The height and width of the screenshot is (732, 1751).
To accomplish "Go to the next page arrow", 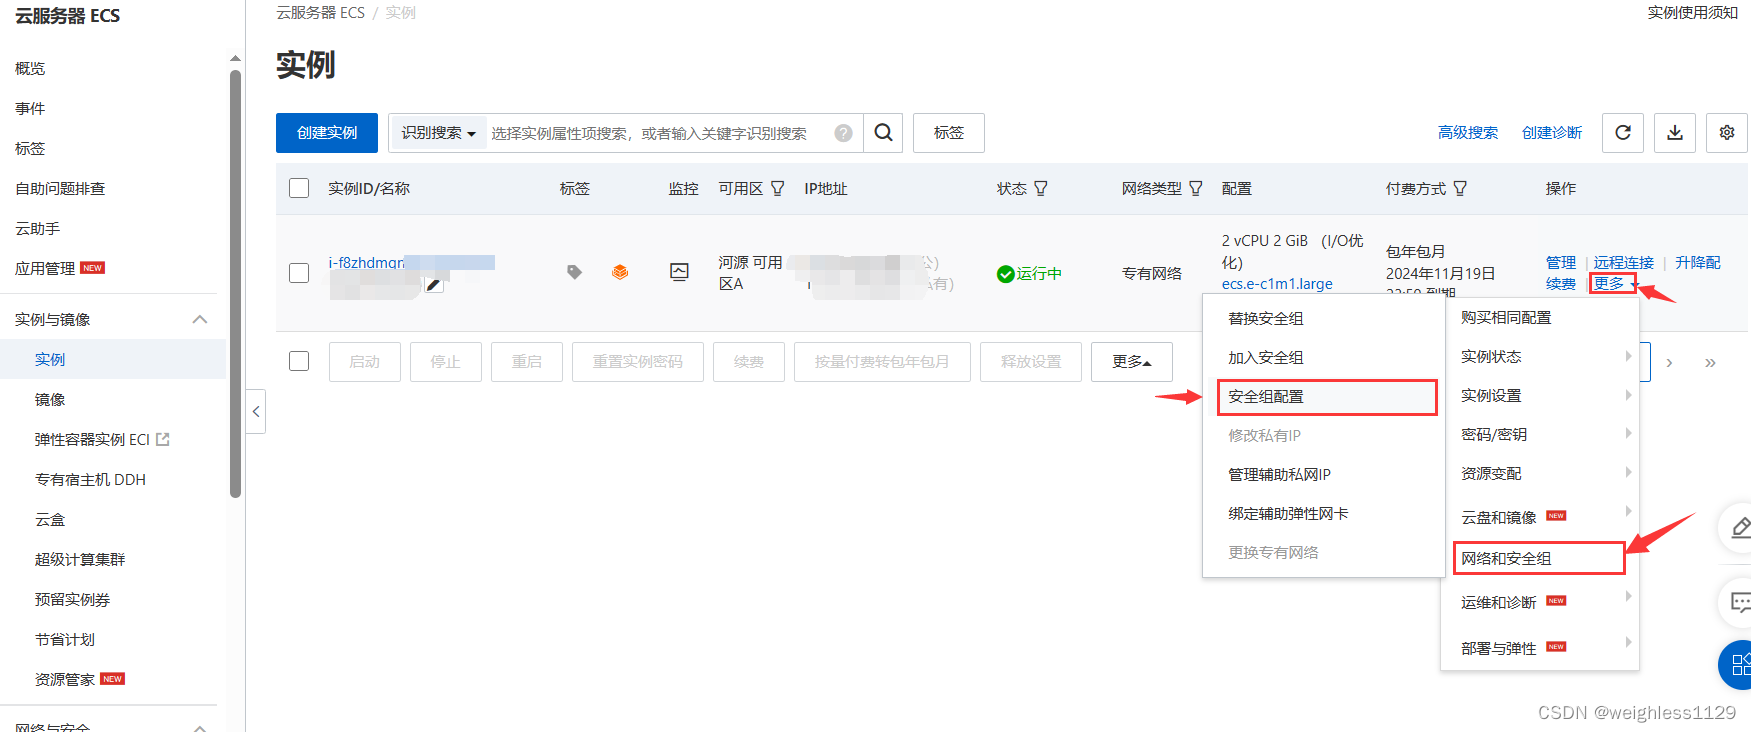I will pyautogui.click(x=1669, y=363).
